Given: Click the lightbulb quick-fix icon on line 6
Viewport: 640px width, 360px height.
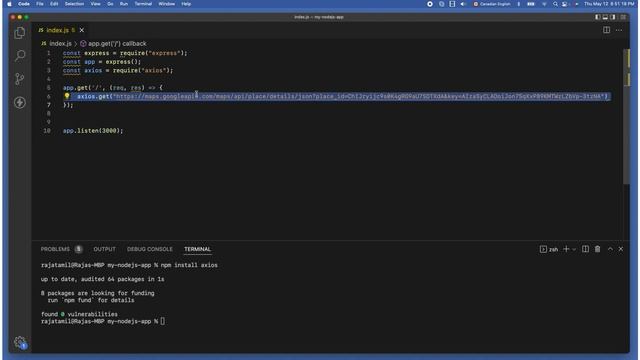Looking at the screenshot, I should pos(67,96).
